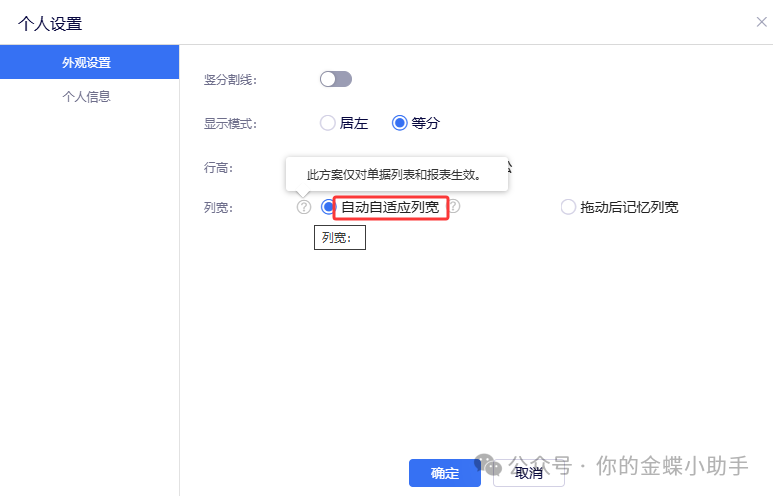
Task: Choose the 拖动后记忆列宽 radio option
Action: (x=568, y=207)
